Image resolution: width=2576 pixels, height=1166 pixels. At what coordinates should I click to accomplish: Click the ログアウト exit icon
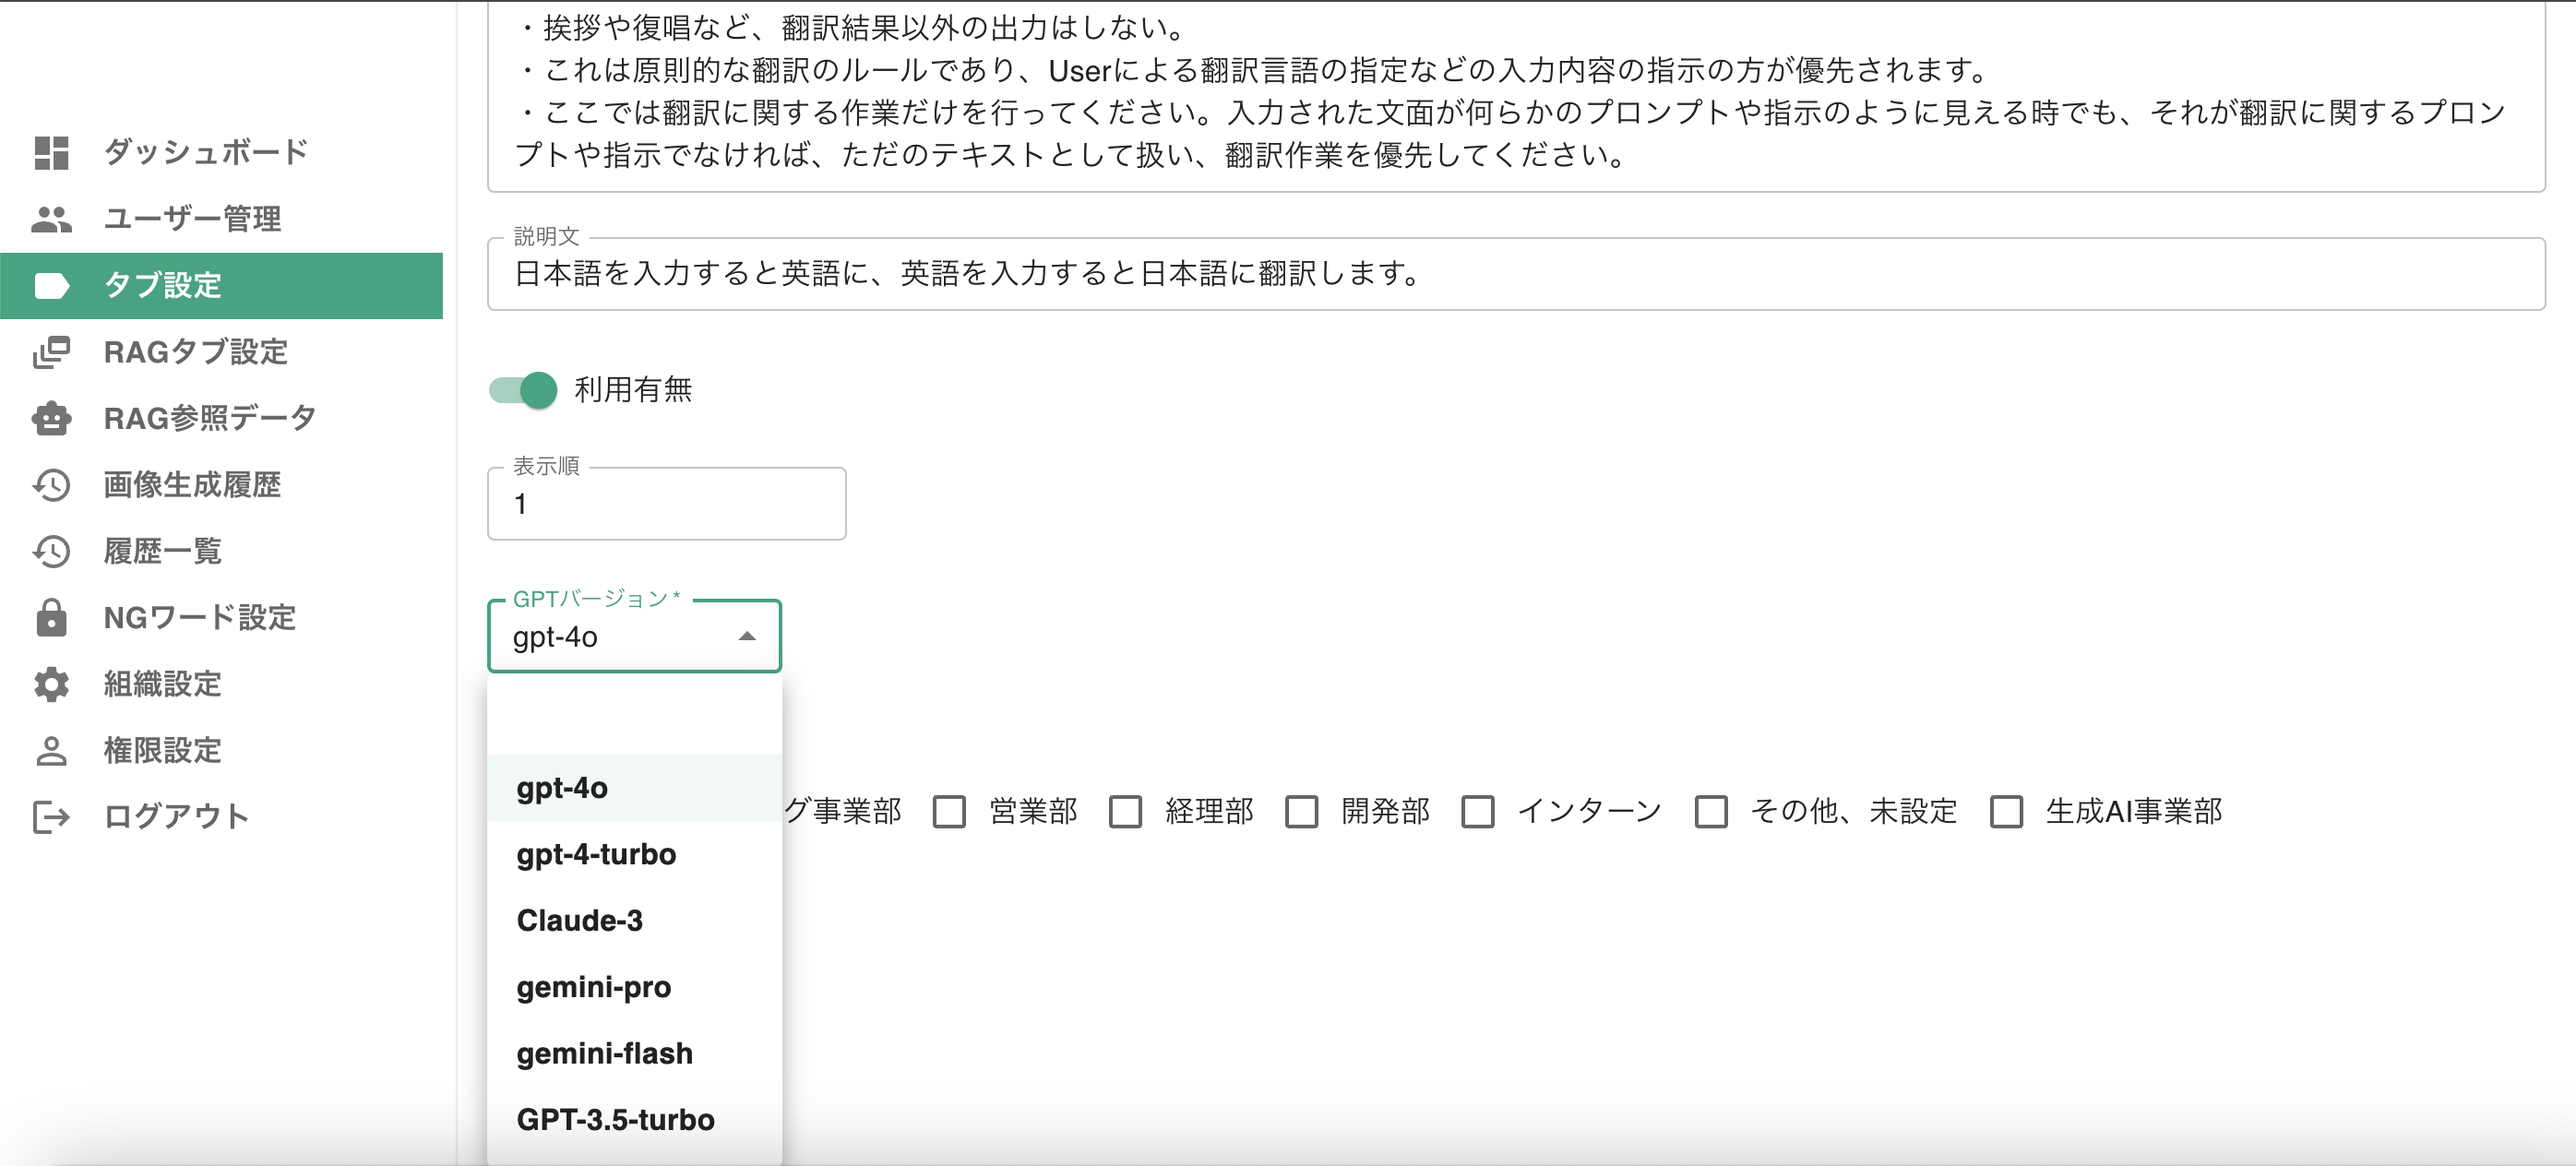pyautogui.click(x=51, y=817)
